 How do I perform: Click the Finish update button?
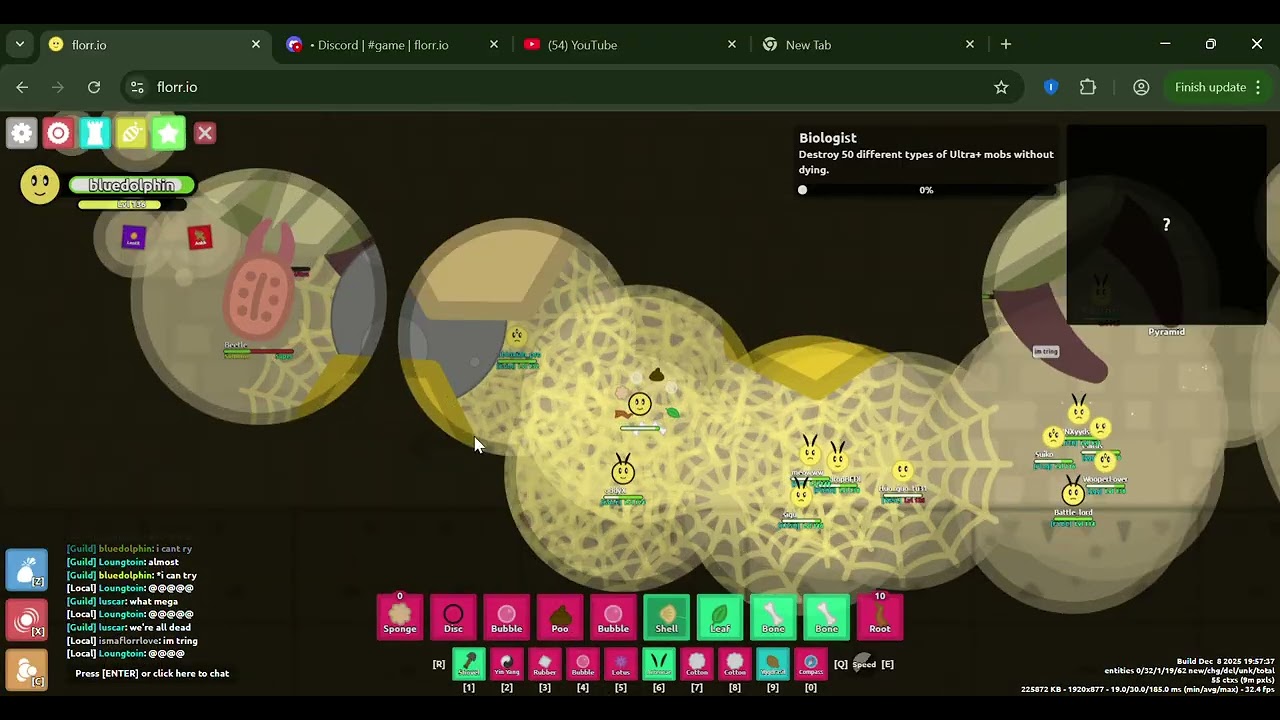(x=1219, y=87)
